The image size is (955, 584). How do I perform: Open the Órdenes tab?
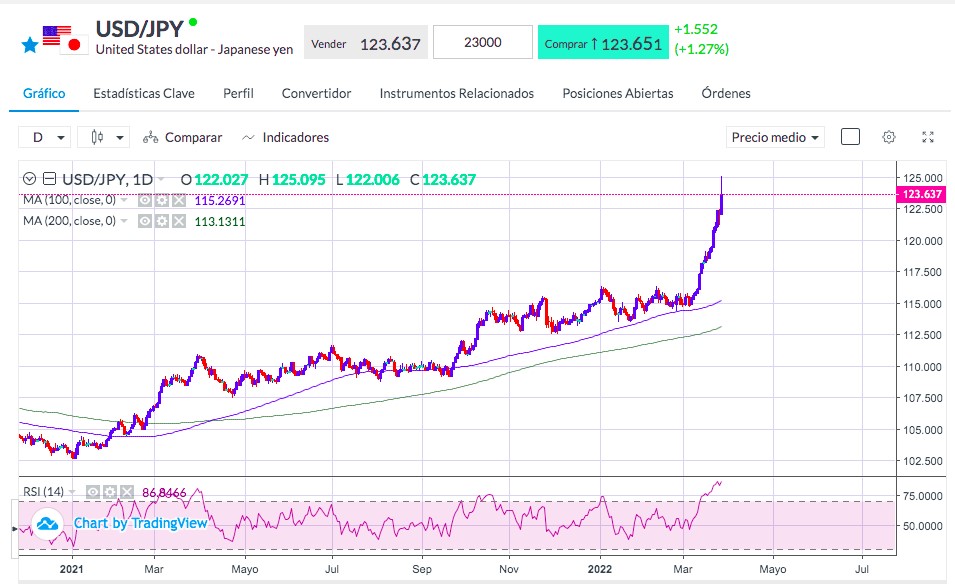(725, 93)
